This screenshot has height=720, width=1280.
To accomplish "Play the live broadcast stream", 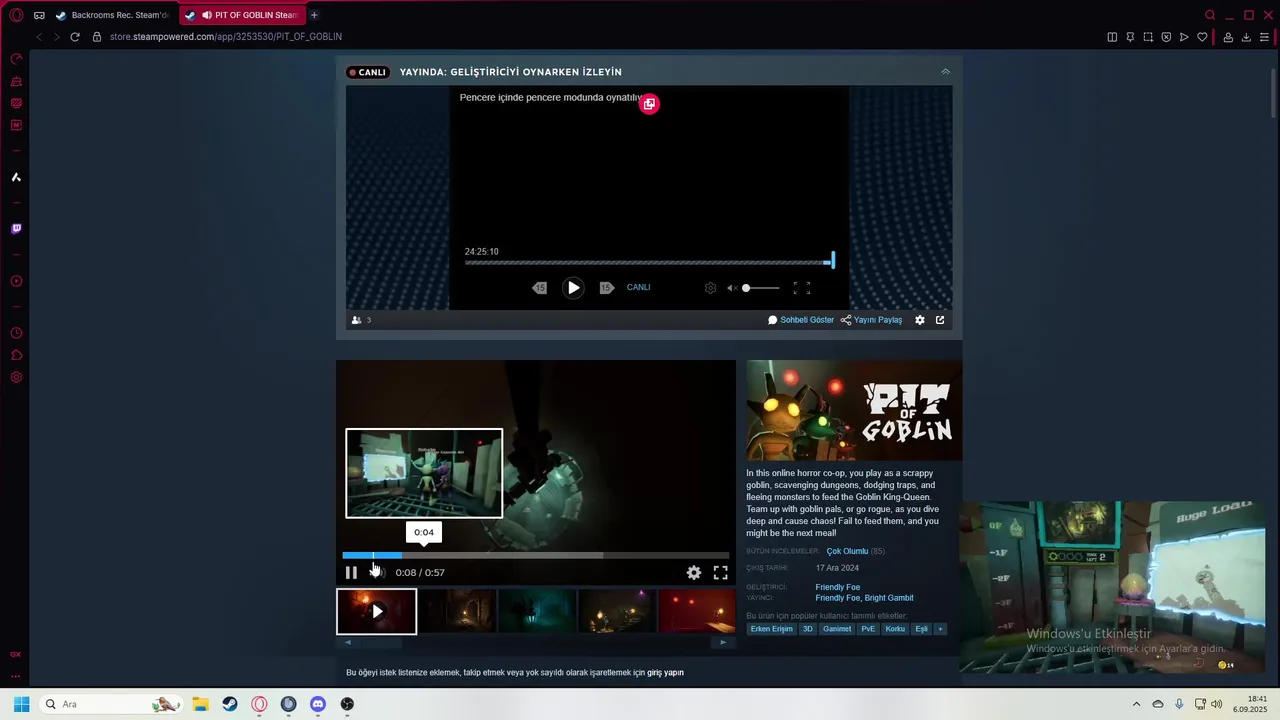I will tap(573, 288).
